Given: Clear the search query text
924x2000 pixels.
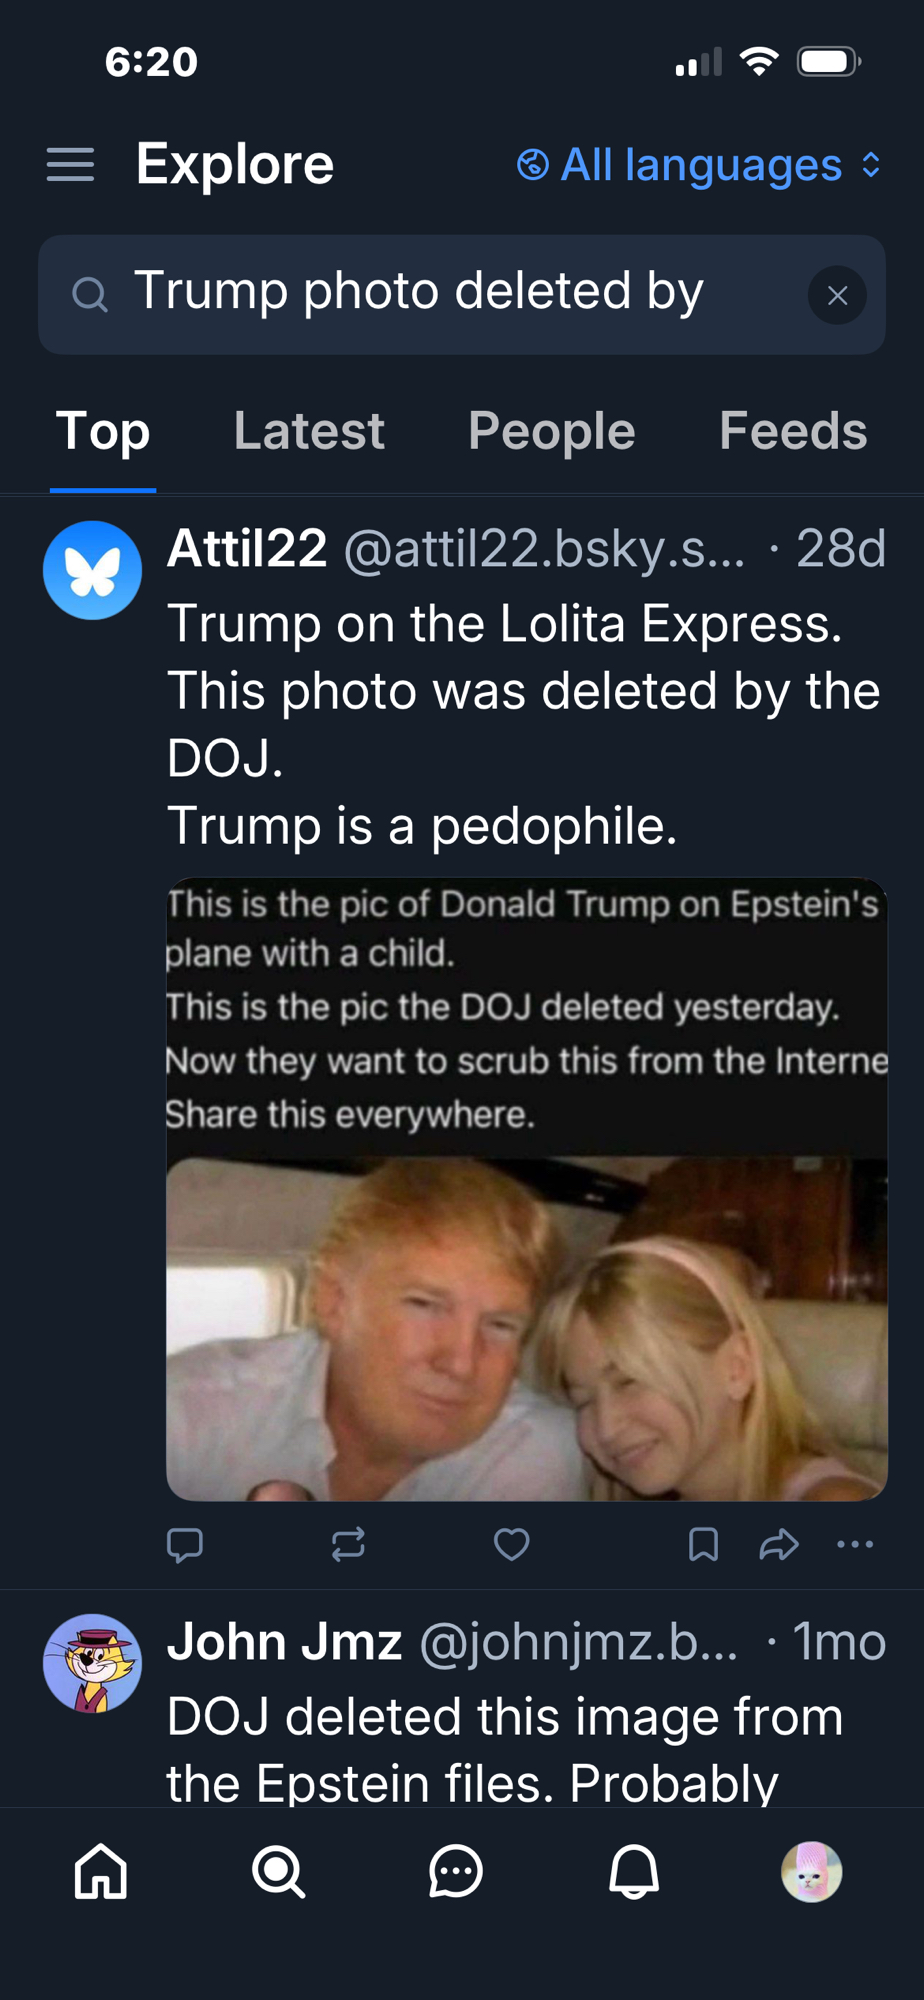Looking at the screenshot, I should point(837,295).
